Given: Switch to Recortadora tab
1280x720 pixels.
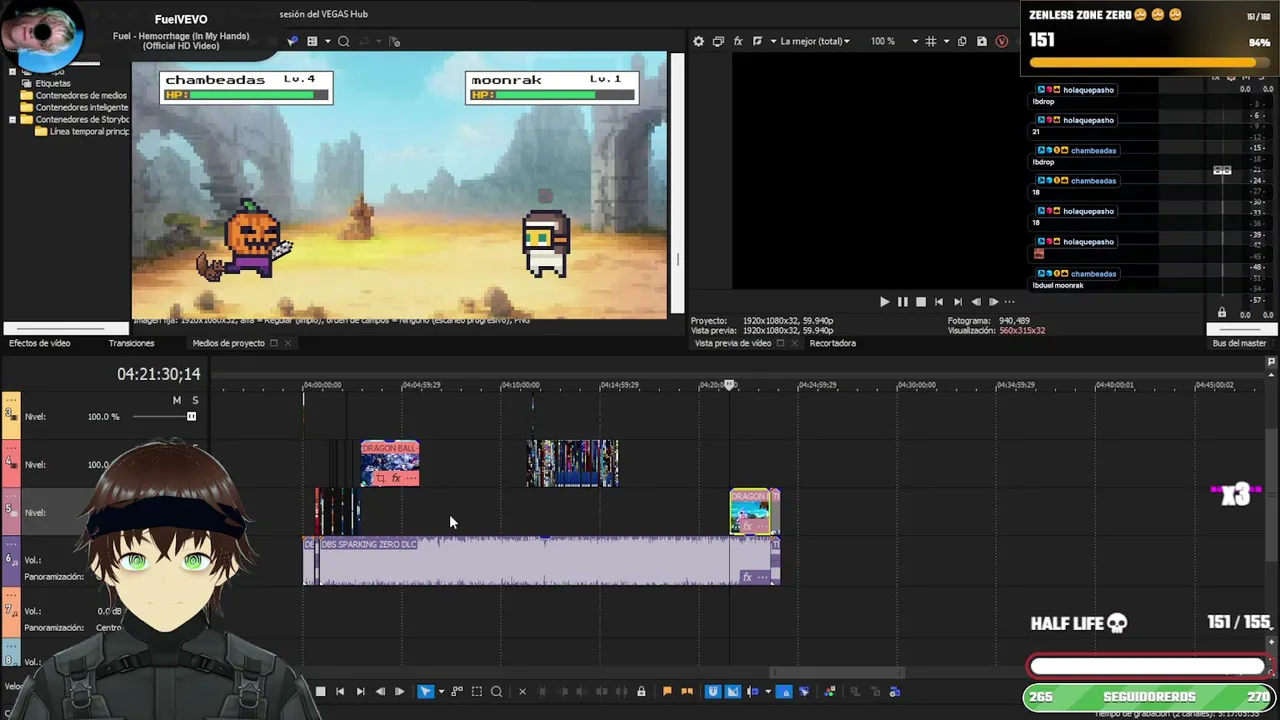Looking at the screenshot, I should click(x=833, y=343).
